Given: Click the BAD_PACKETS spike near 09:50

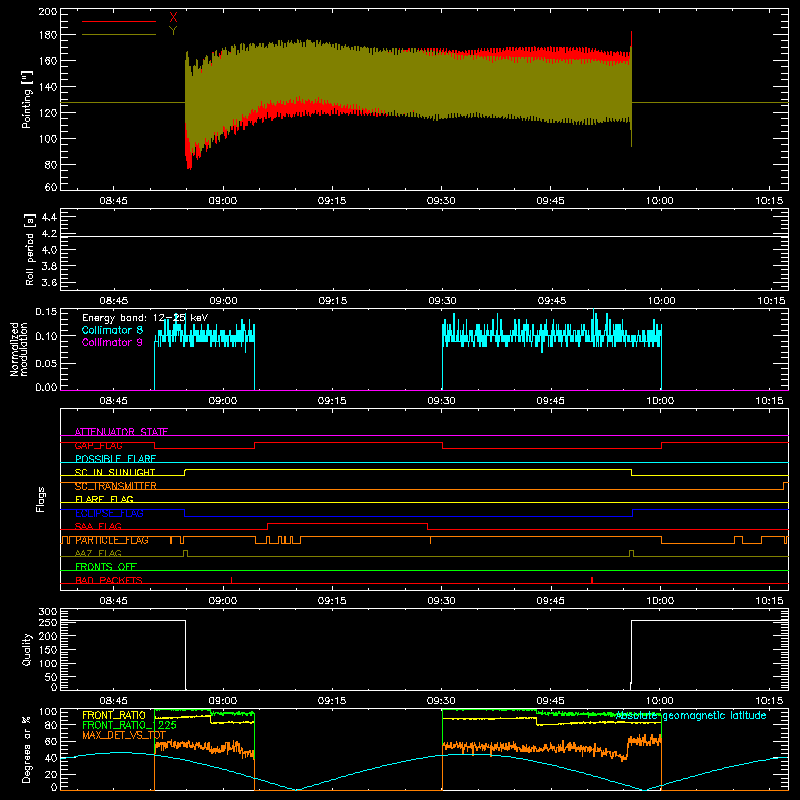Looking at the screenshot, I should point(592,580).
